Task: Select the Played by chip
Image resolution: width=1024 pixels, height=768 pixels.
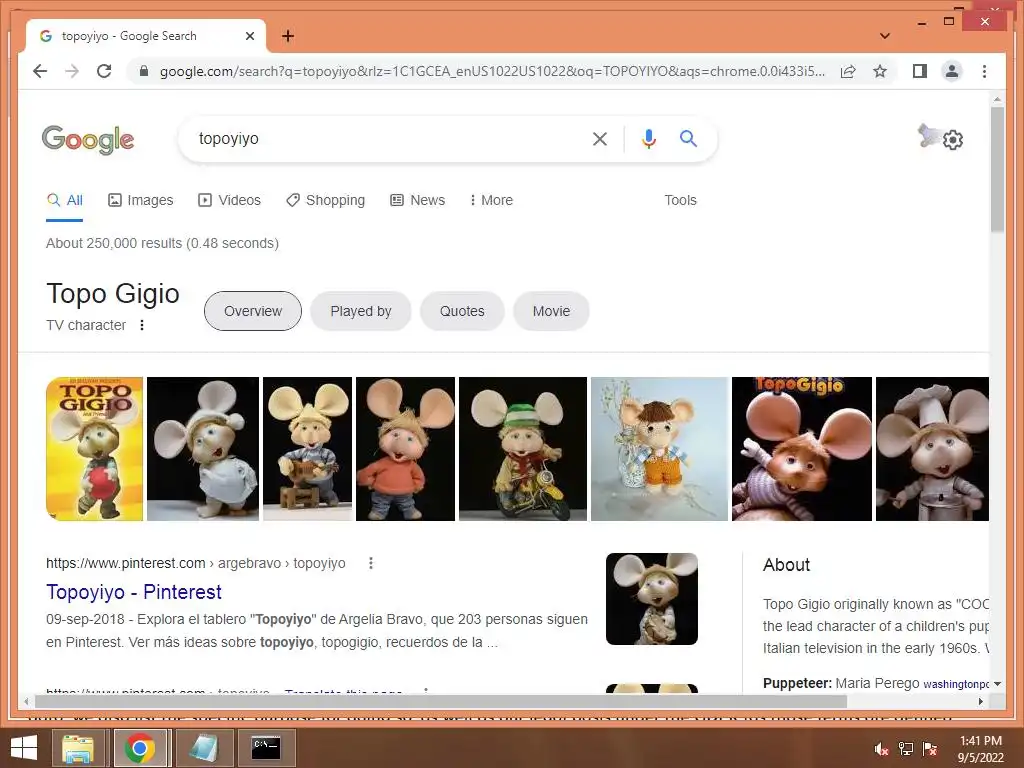Action: [x=360, y=311]
